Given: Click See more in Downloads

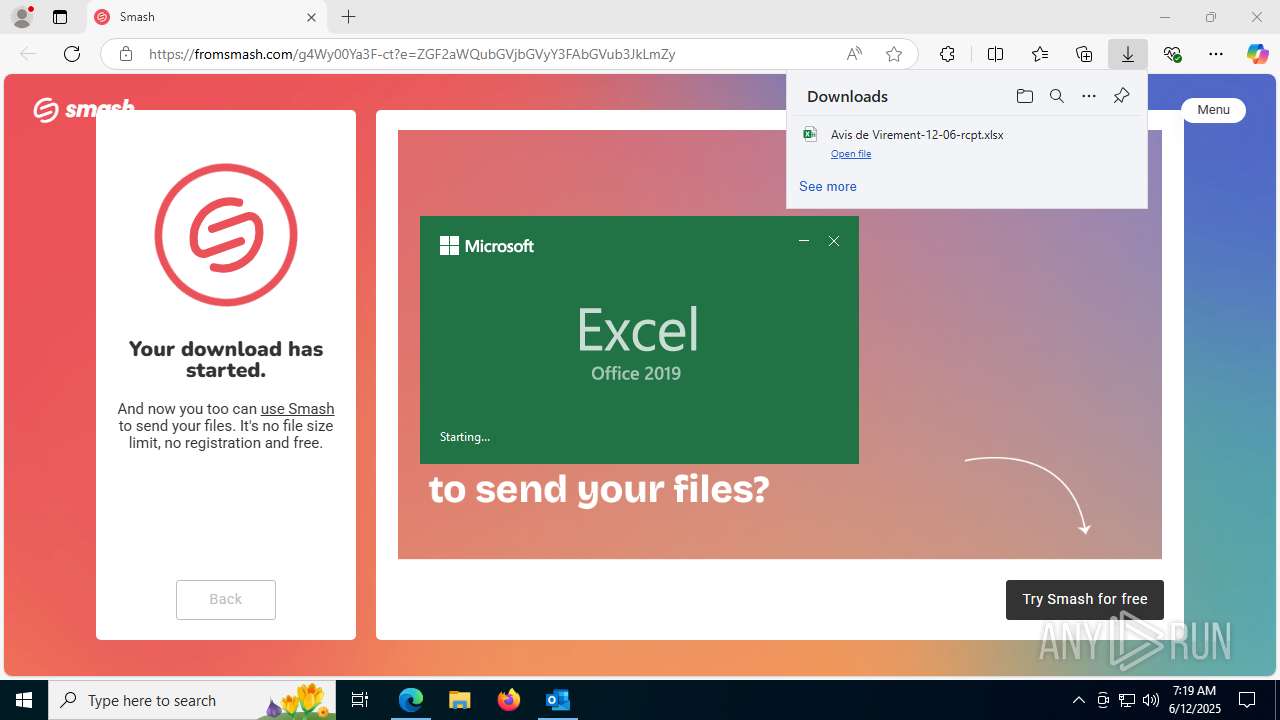Looking at the screenshot, I should [x=828, y=186].
